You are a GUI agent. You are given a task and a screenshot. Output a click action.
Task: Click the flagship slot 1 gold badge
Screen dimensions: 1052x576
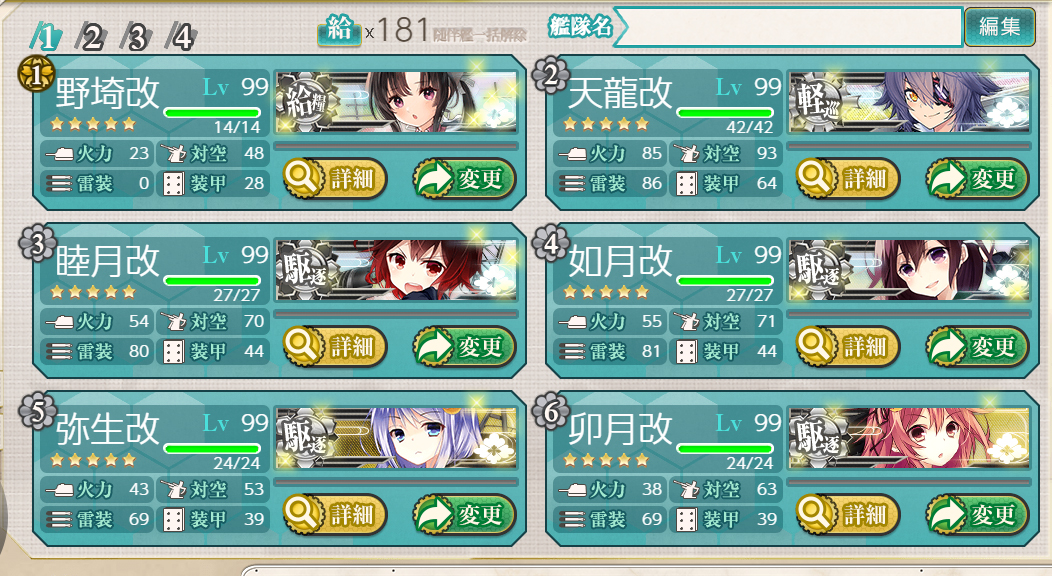(36, 74)
